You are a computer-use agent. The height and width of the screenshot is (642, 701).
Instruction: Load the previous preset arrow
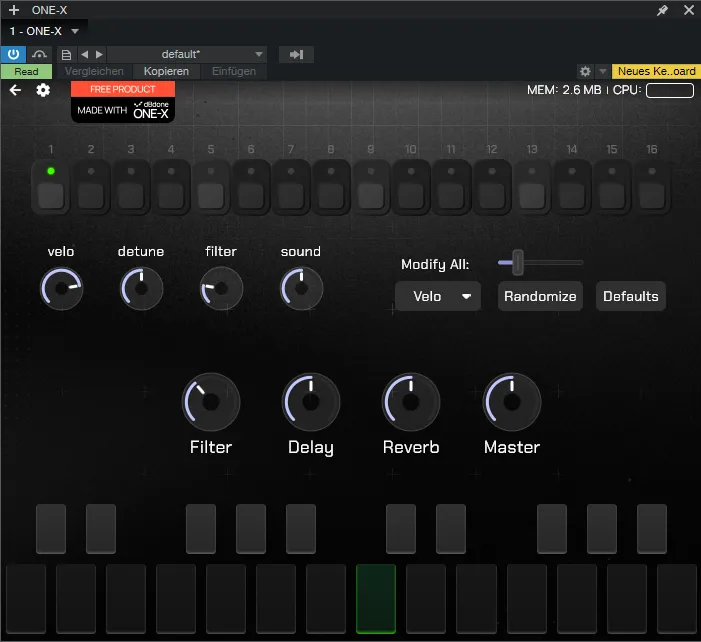(84, 55)
